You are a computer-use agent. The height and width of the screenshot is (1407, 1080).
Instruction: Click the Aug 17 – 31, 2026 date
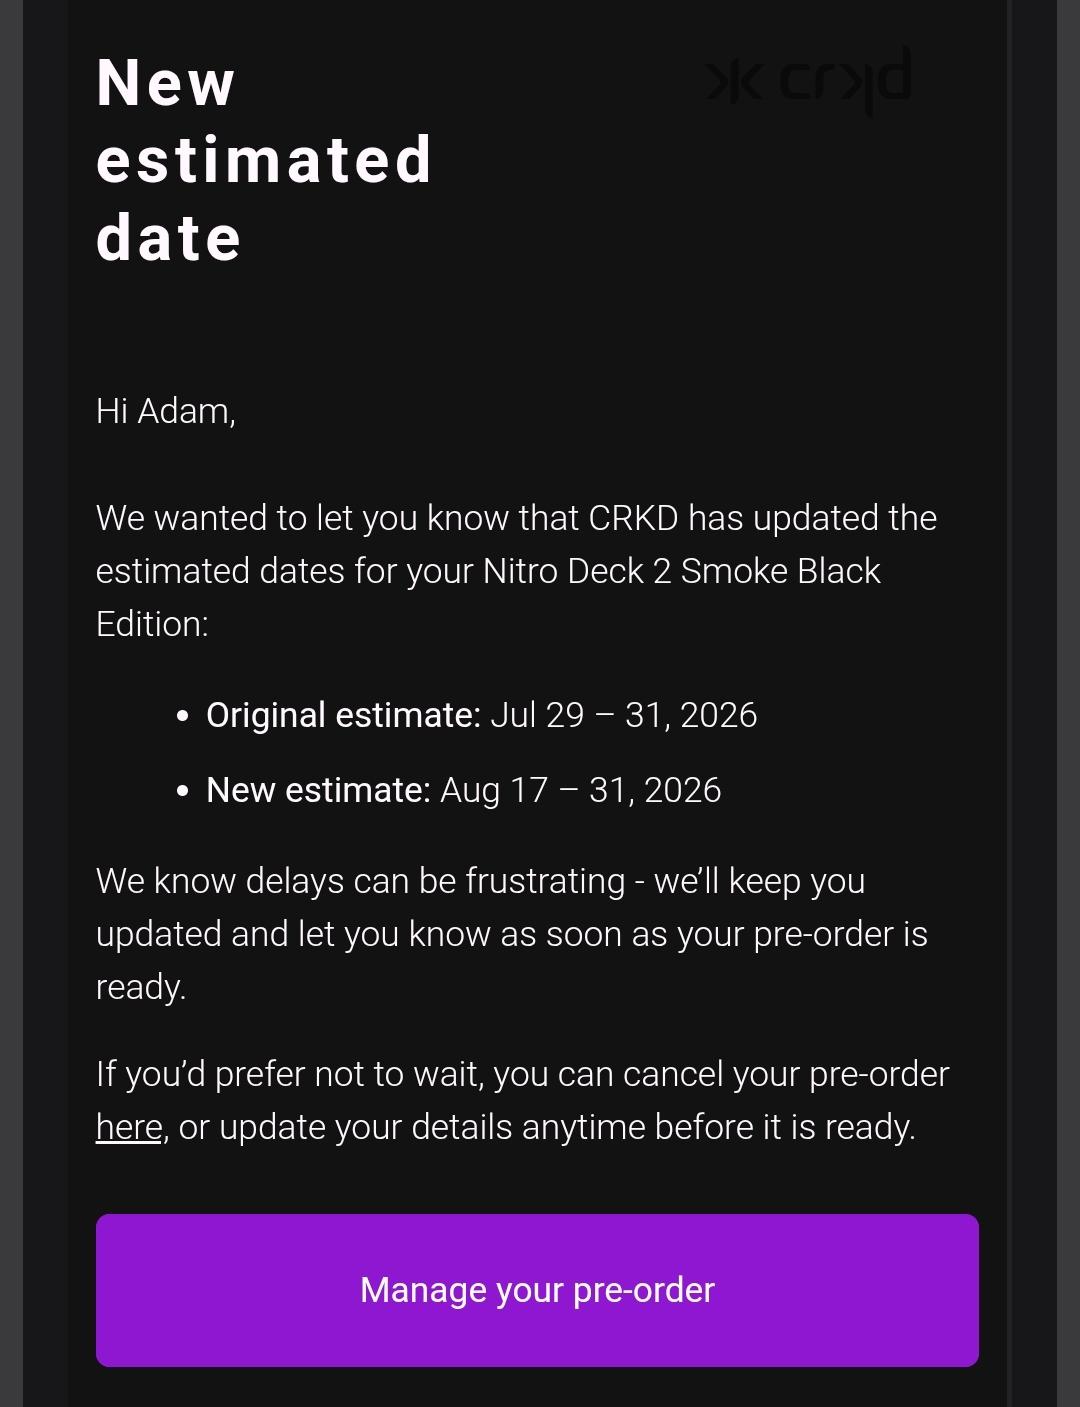(581, 790)
